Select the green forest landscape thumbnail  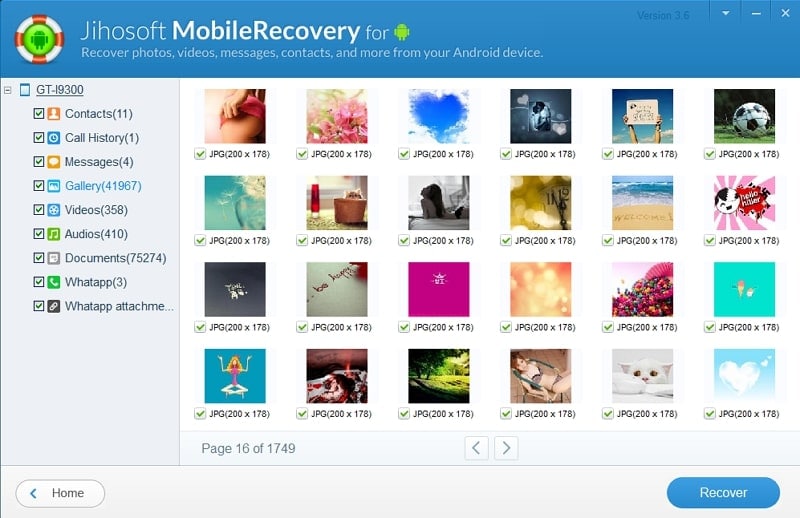point(439,376)
